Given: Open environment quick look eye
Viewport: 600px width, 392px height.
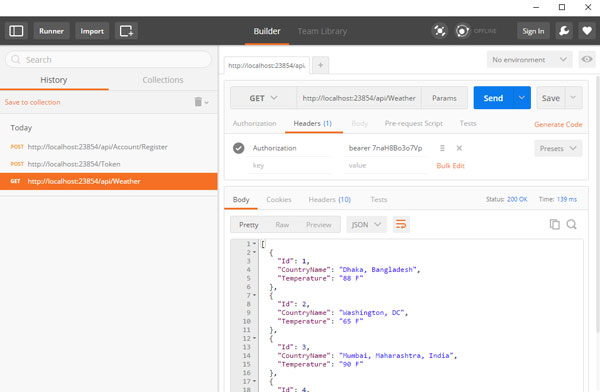Looking at the screenshot, I should tap(587, 59).
